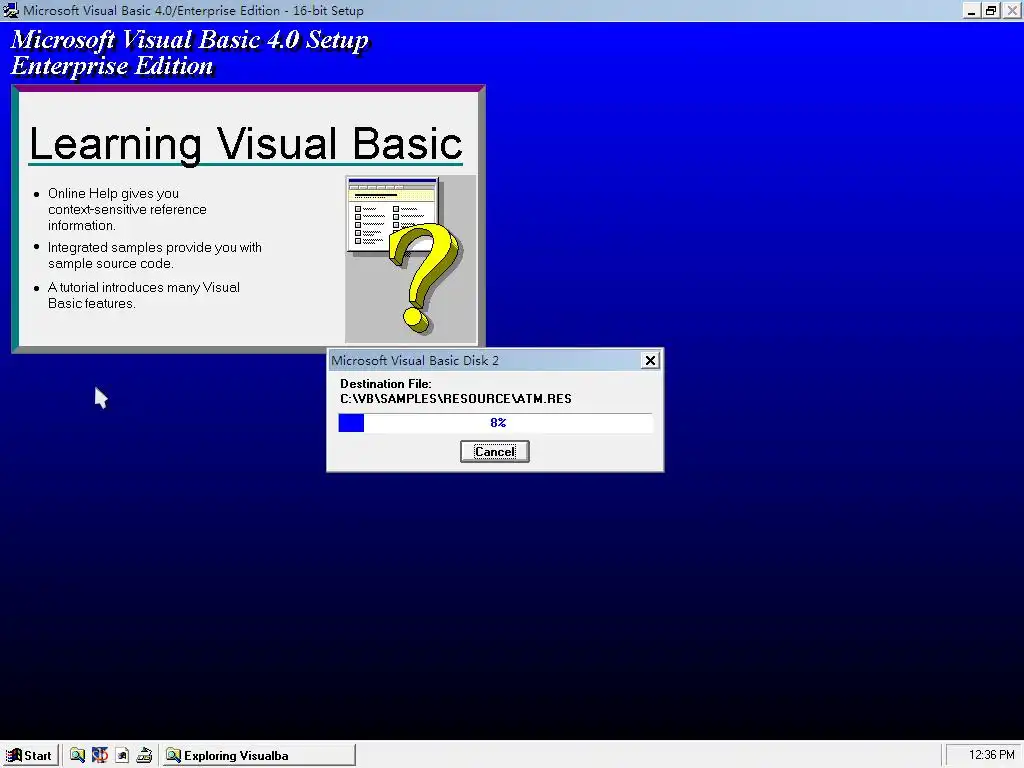
Task: Click the Integrated samples bullet text
Action: (155, 255)
